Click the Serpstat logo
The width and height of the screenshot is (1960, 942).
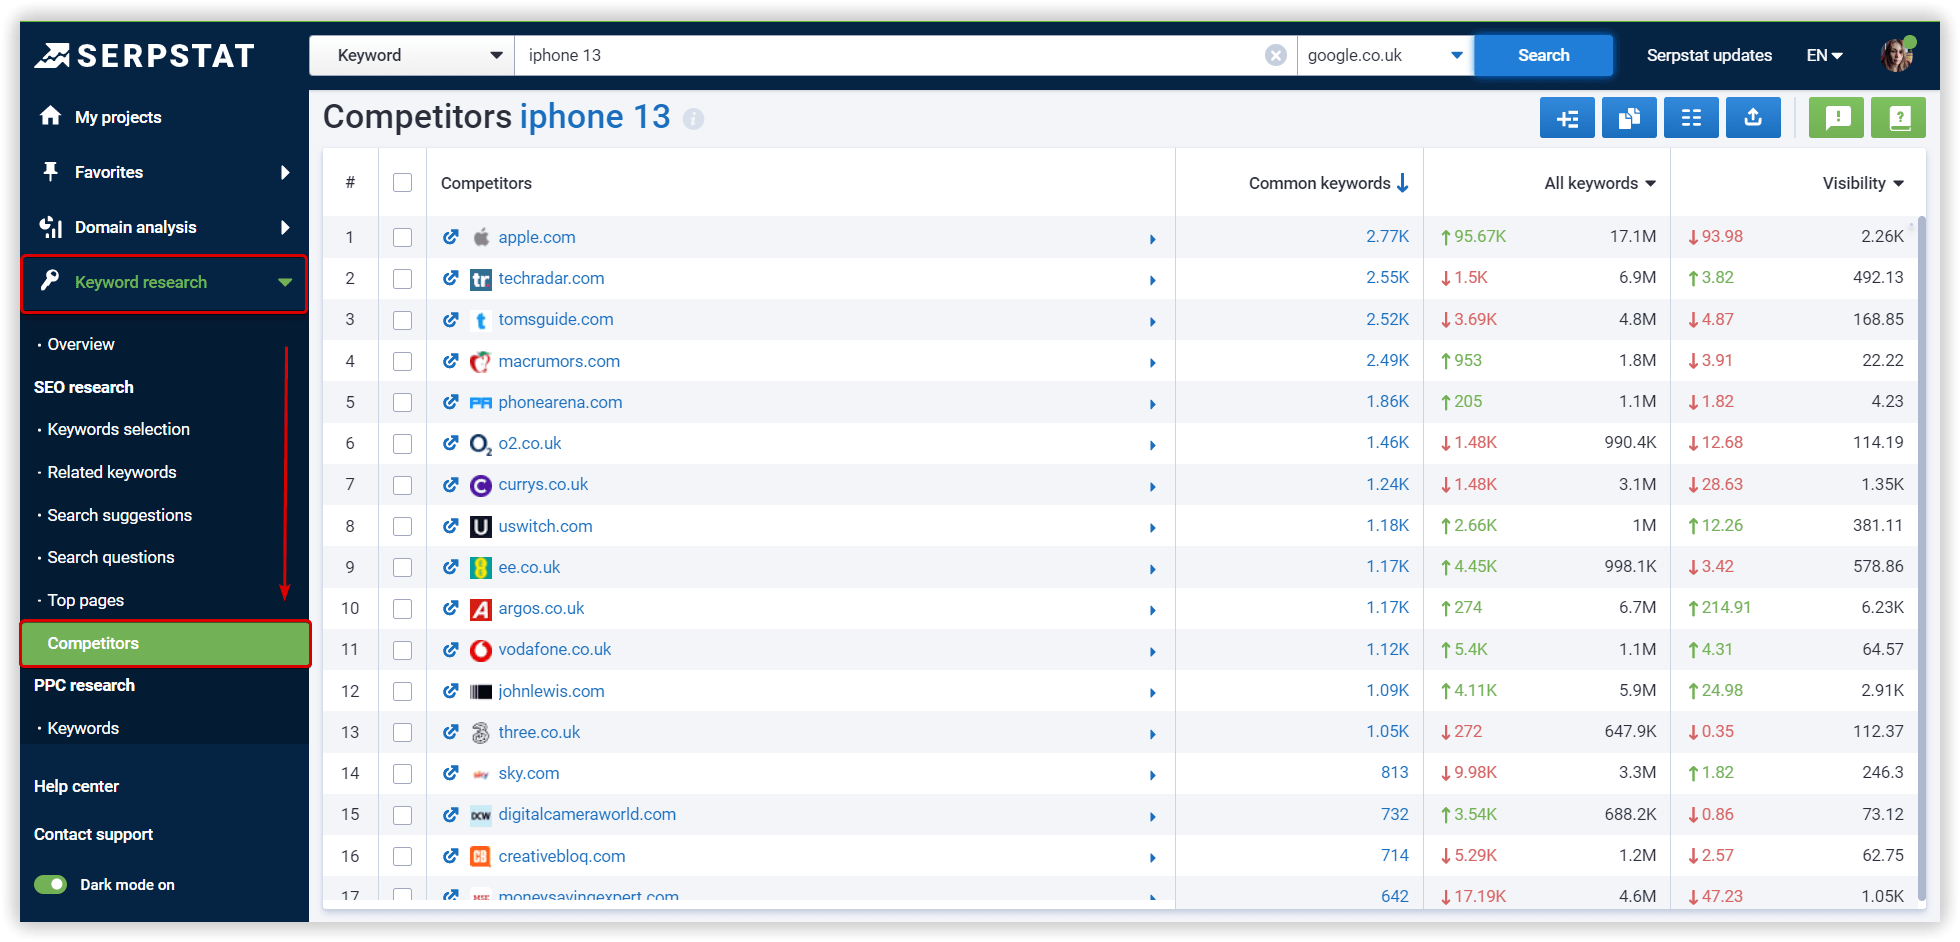(x=145, y=56)
